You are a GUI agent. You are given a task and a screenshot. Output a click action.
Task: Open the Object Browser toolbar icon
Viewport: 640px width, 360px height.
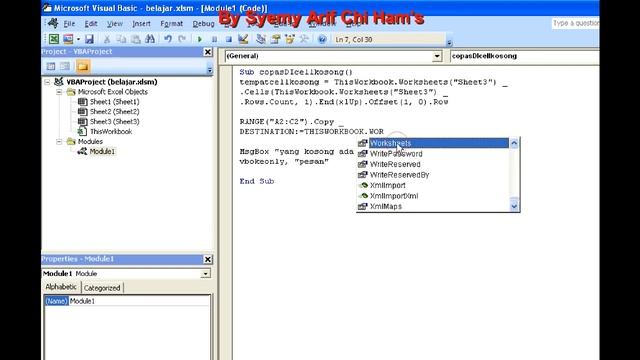pyautogui.click(x=290, y=39)
